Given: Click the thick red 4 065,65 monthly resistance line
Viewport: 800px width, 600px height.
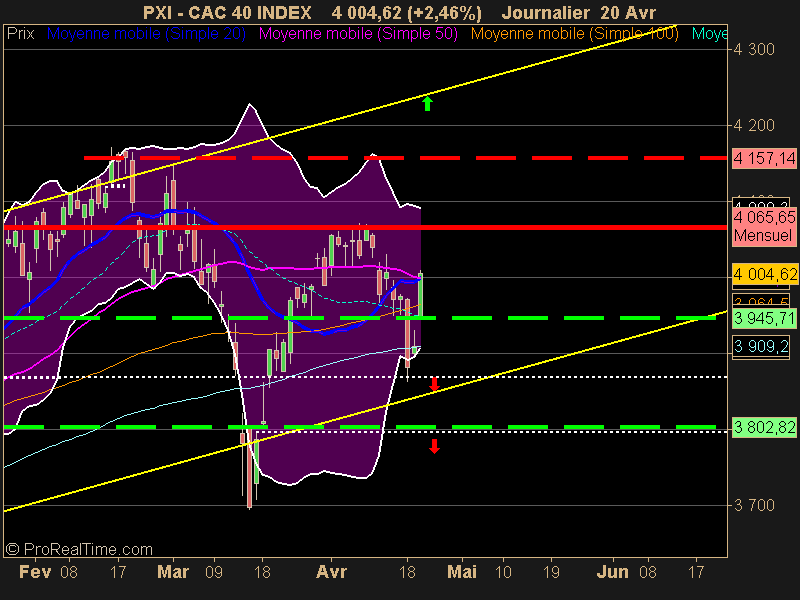Looking at the screenshot, I should 365,227.
